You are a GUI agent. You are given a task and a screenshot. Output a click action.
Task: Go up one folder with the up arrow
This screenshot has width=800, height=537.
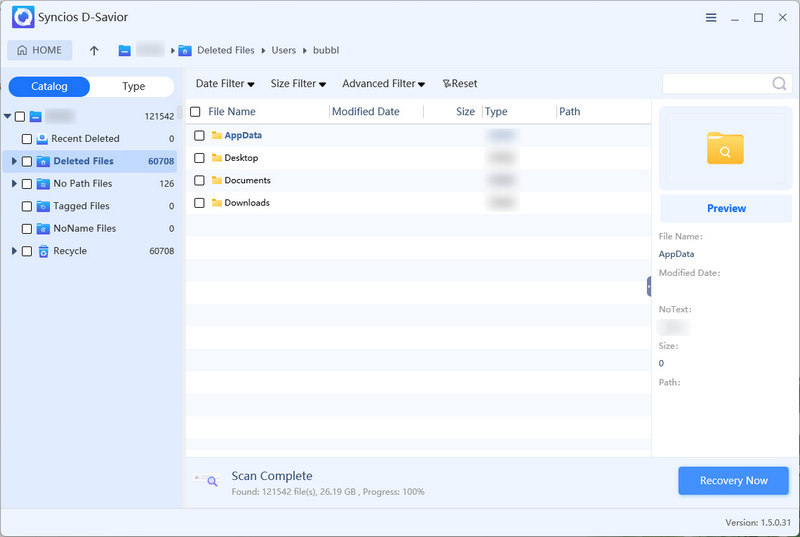94,50
